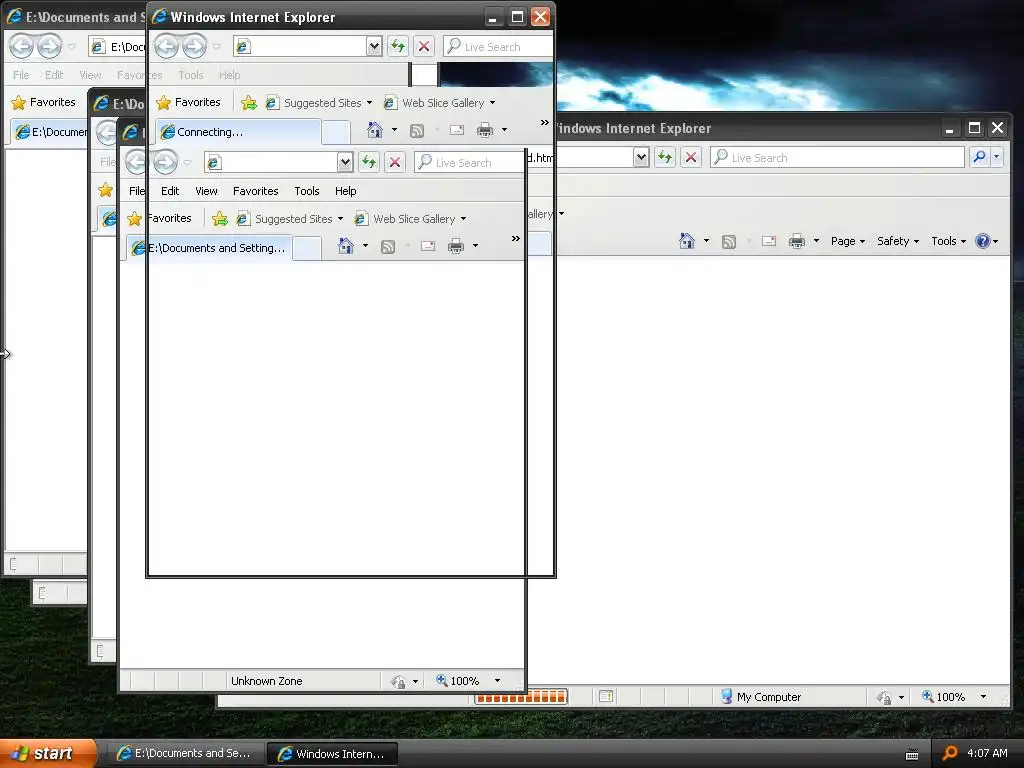Click Back button in leftmost Documents window
Viewport: 1024px width, 768px height.
21,46
